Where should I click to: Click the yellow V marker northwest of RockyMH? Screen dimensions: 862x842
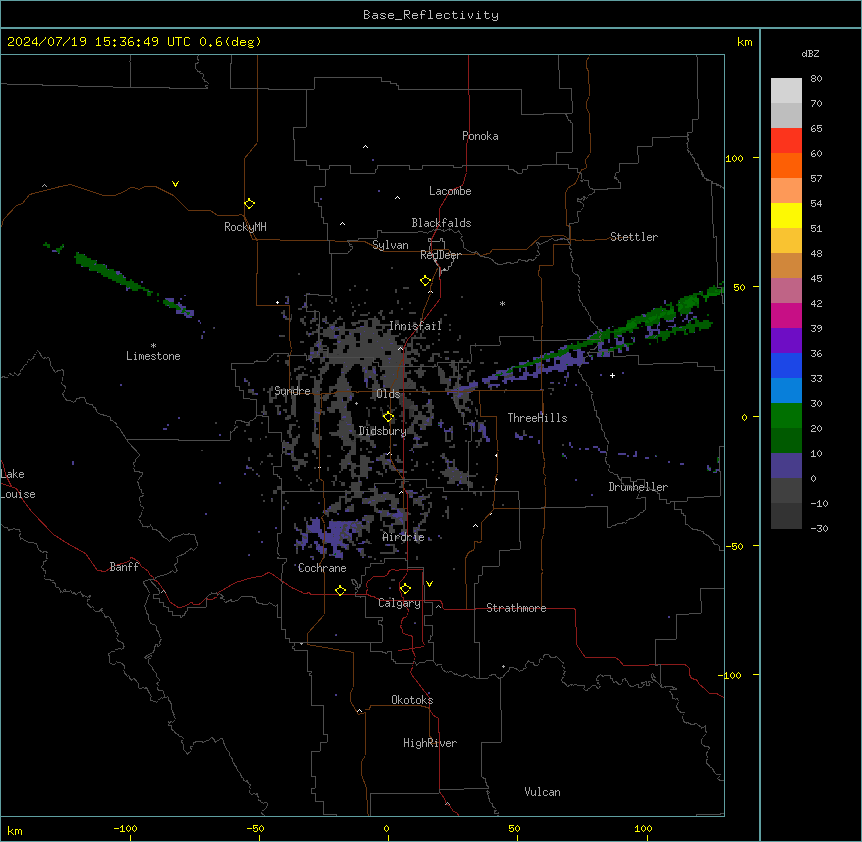click(175, 184)
